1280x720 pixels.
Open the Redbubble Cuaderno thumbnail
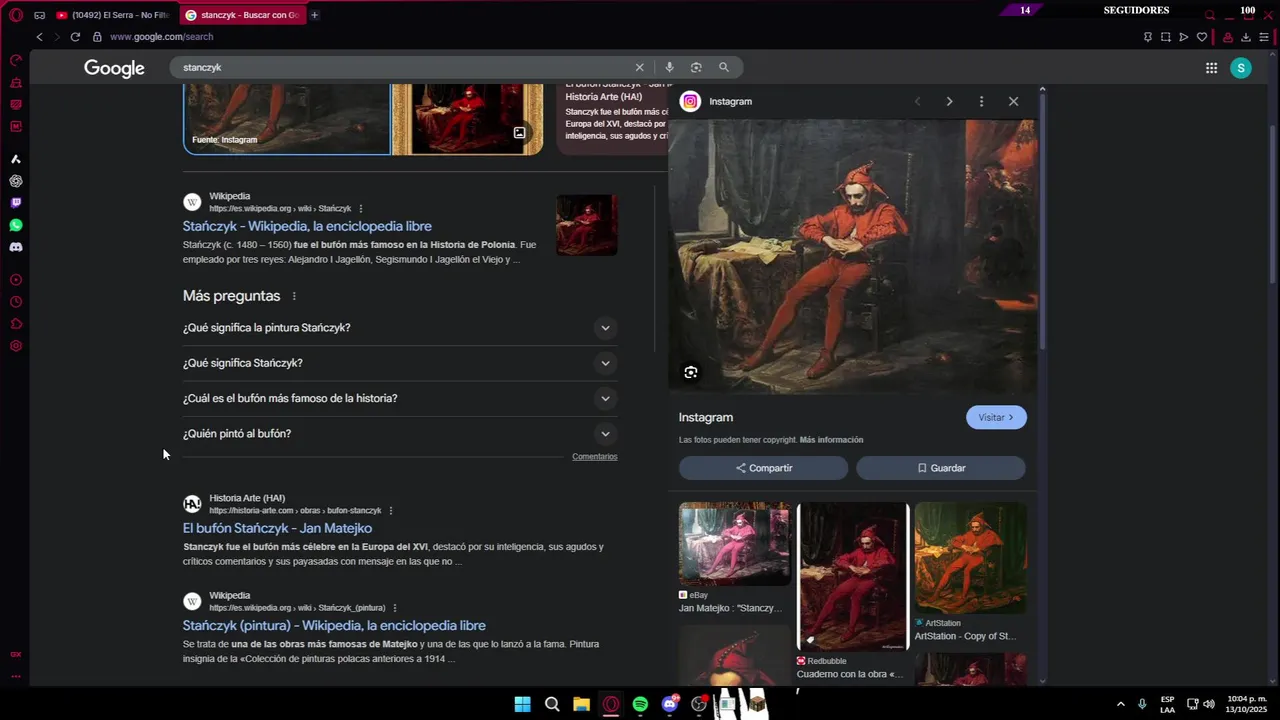tap(853, 576)
